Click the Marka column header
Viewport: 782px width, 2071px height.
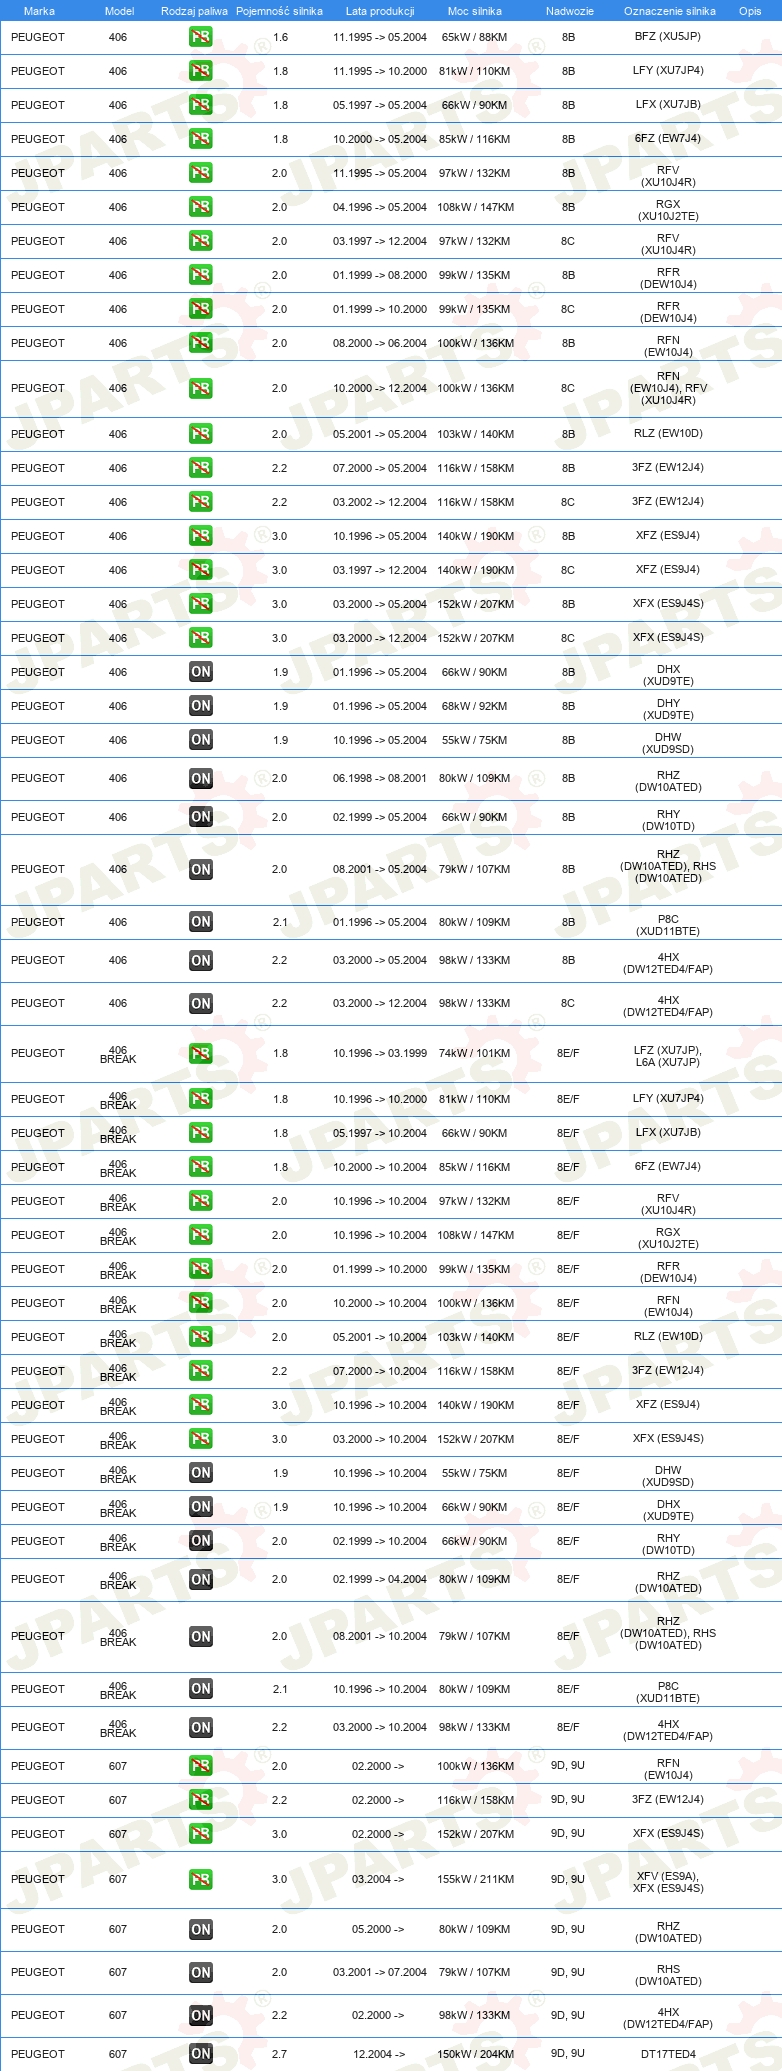pos(39,11)
